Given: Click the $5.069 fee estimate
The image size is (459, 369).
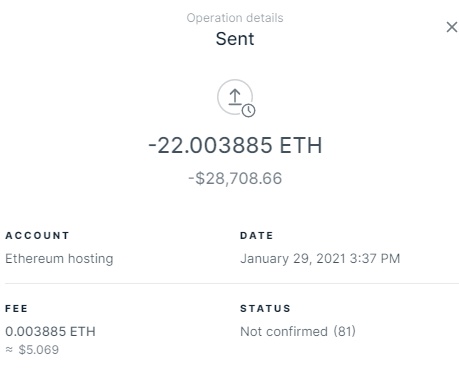Looking at the screenshot, I should pyautogui.click(x=38, y=350).
